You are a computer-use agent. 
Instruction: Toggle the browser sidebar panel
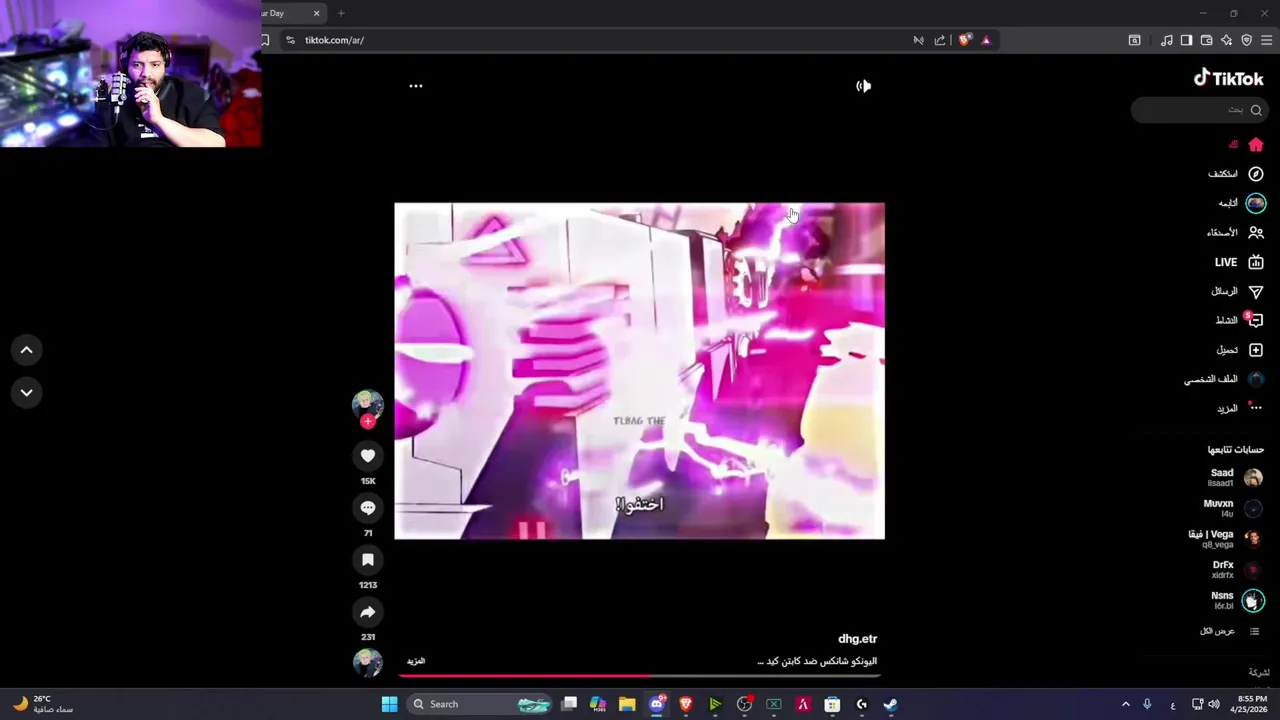tap(1186, 40)
